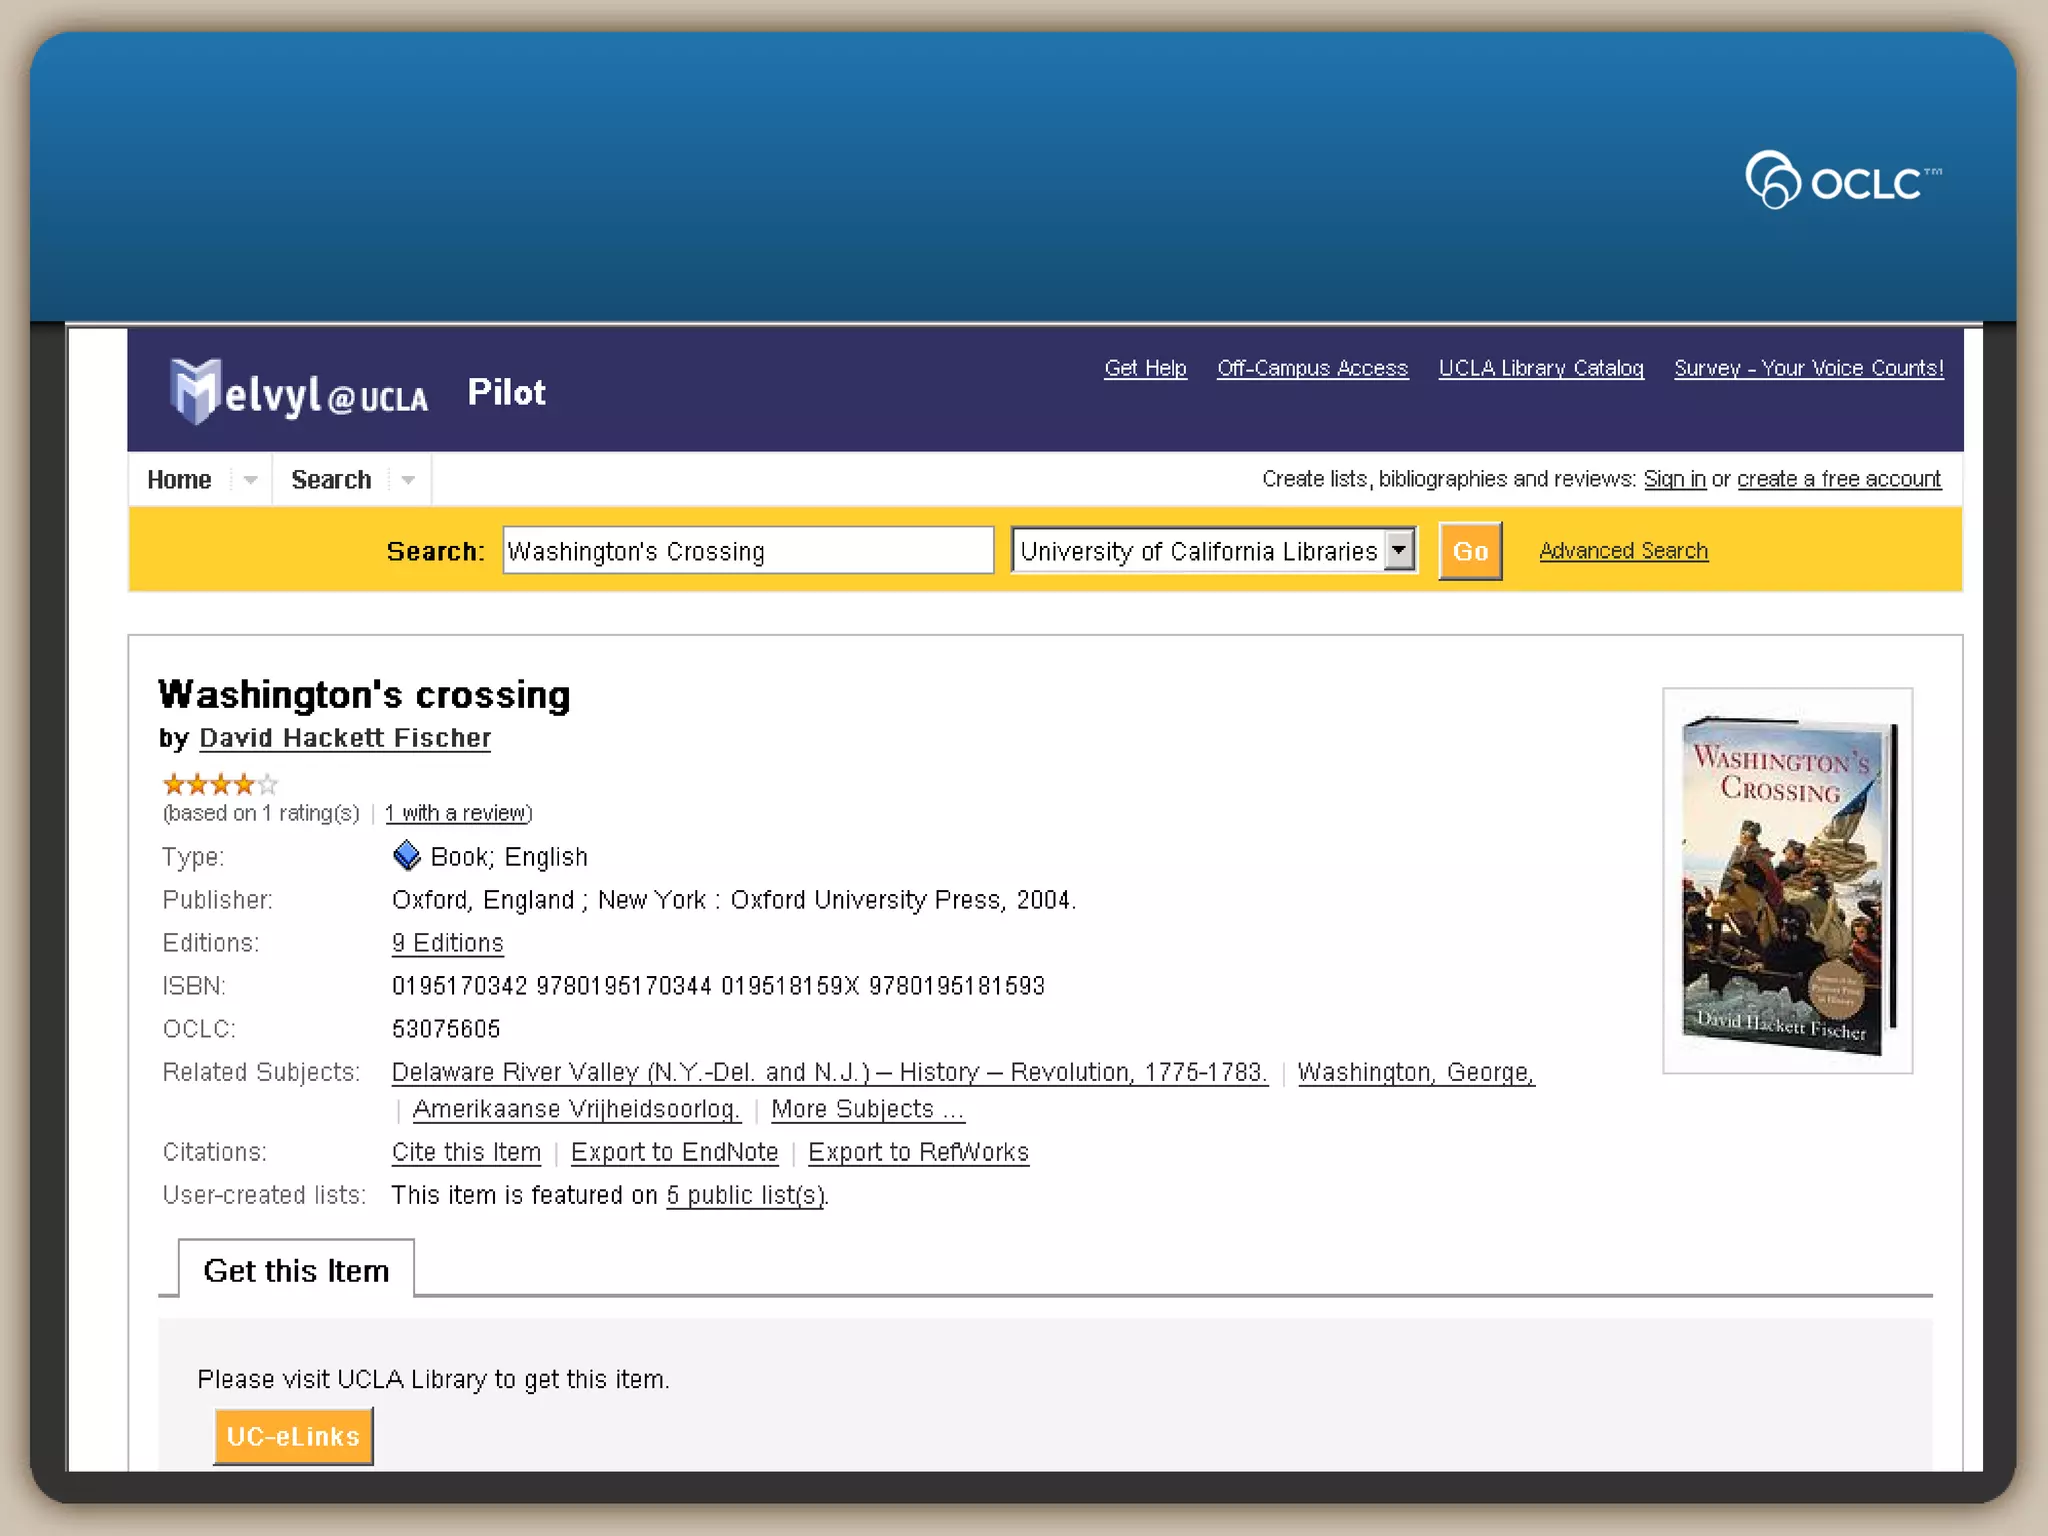Click the blue book type icon
This screenshot has height=1536, width=2048.
pyautogui.click(x=406, y=856)
